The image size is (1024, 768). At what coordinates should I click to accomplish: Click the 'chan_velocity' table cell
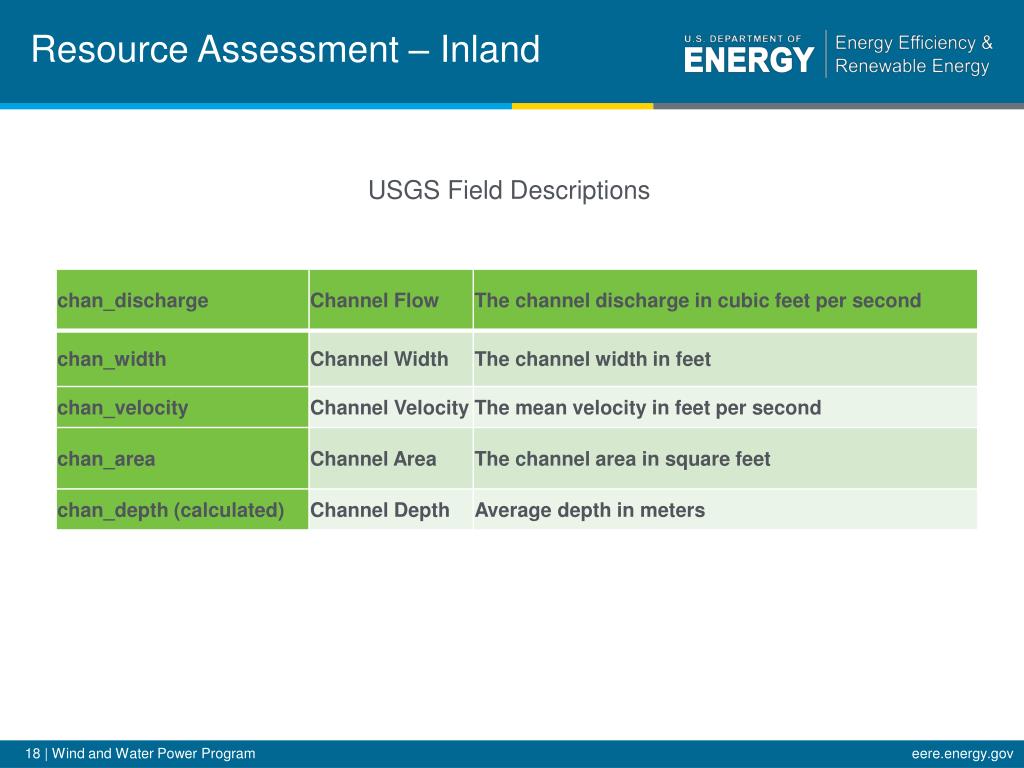click(182, 408)
